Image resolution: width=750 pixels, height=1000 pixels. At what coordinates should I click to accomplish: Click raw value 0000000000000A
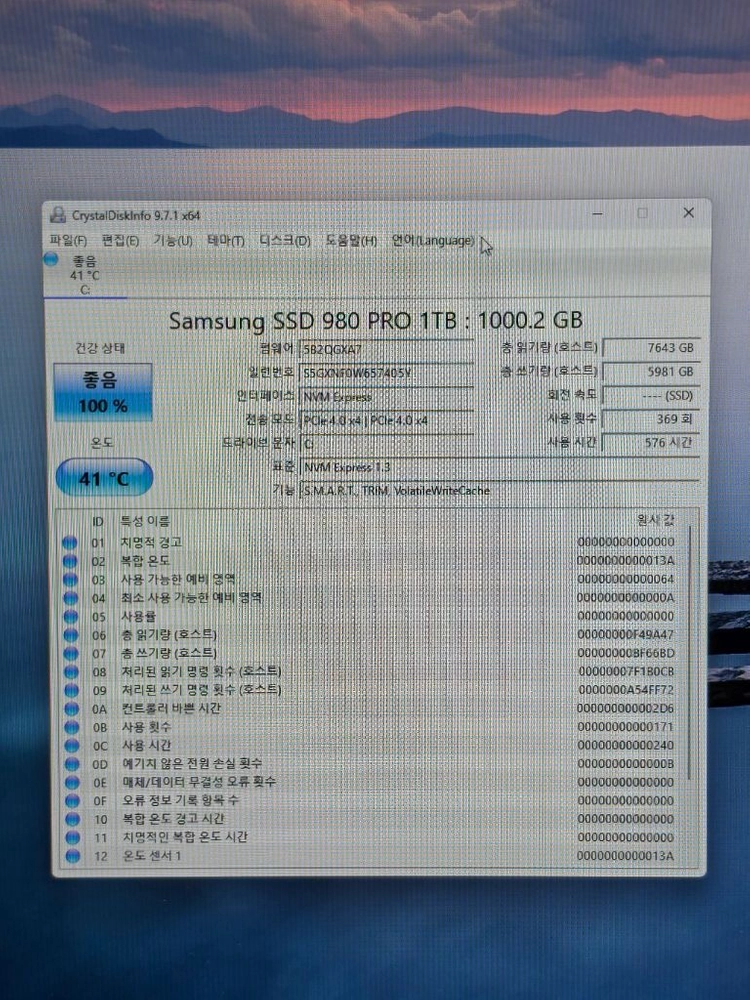pyautogui.click(x=625, y=598)
